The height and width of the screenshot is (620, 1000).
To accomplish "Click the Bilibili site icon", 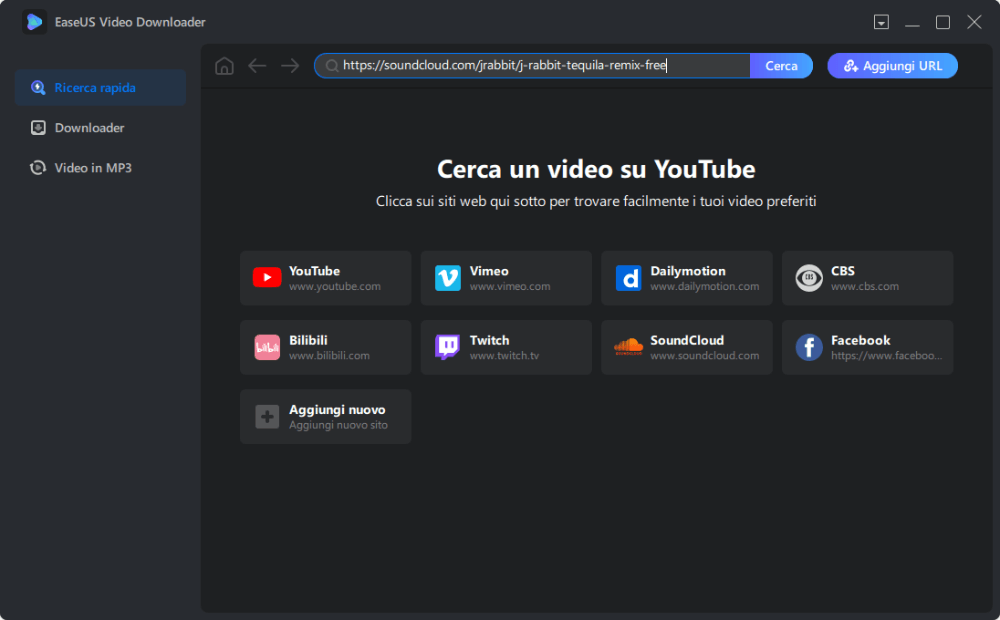I will 265,347.
